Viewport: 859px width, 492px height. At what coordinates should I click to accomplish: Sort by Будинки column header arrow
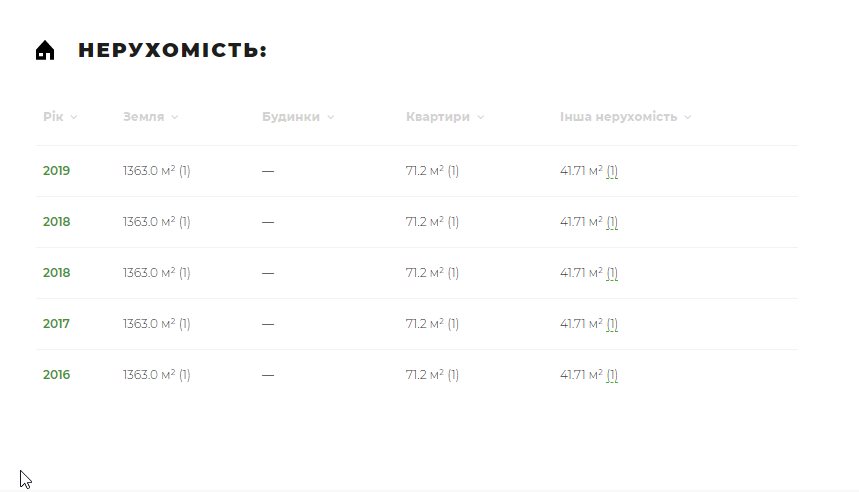point(330,117)
